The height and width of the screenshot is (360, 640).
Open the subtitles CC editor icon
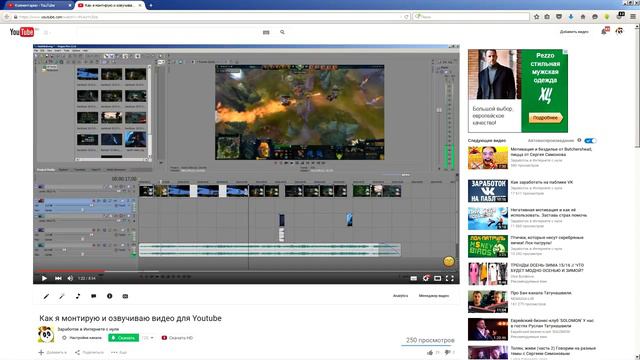125,296
